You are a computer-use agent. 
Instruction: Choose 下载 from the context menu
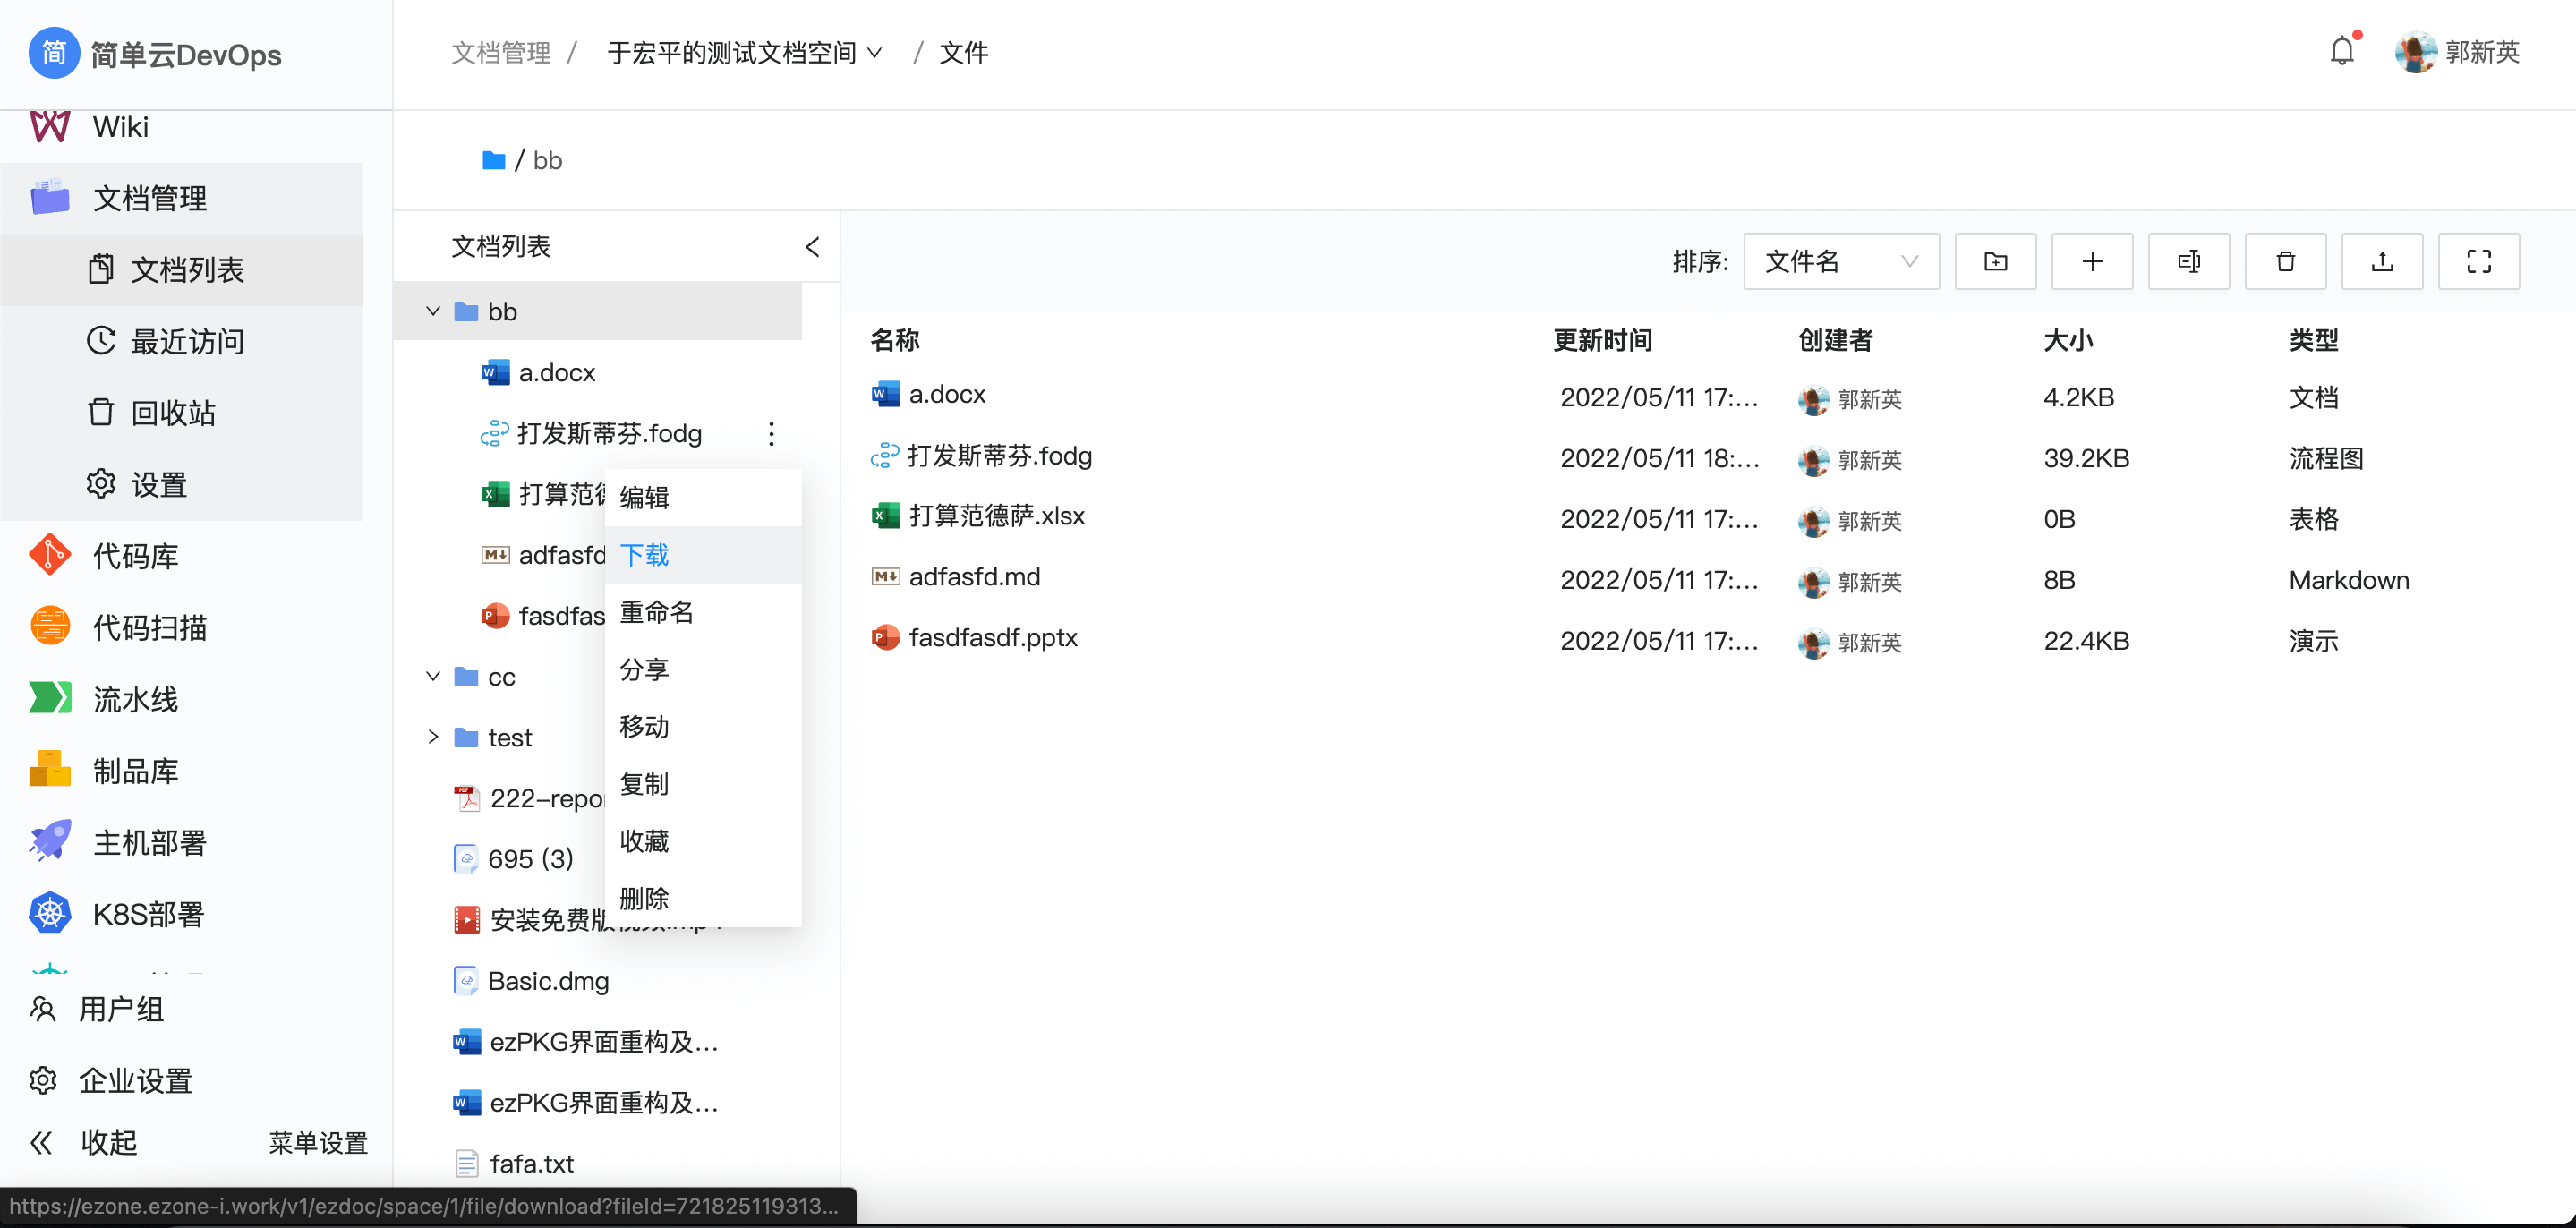pyautogui.click(x=645, y=554)
